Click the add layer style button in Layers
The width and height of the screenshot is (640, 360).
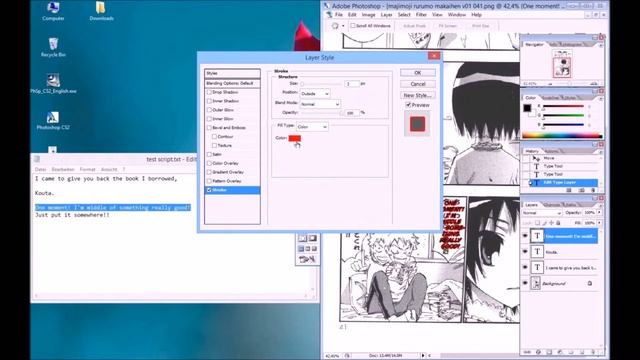pyautogui.click(x=538, y=352)
